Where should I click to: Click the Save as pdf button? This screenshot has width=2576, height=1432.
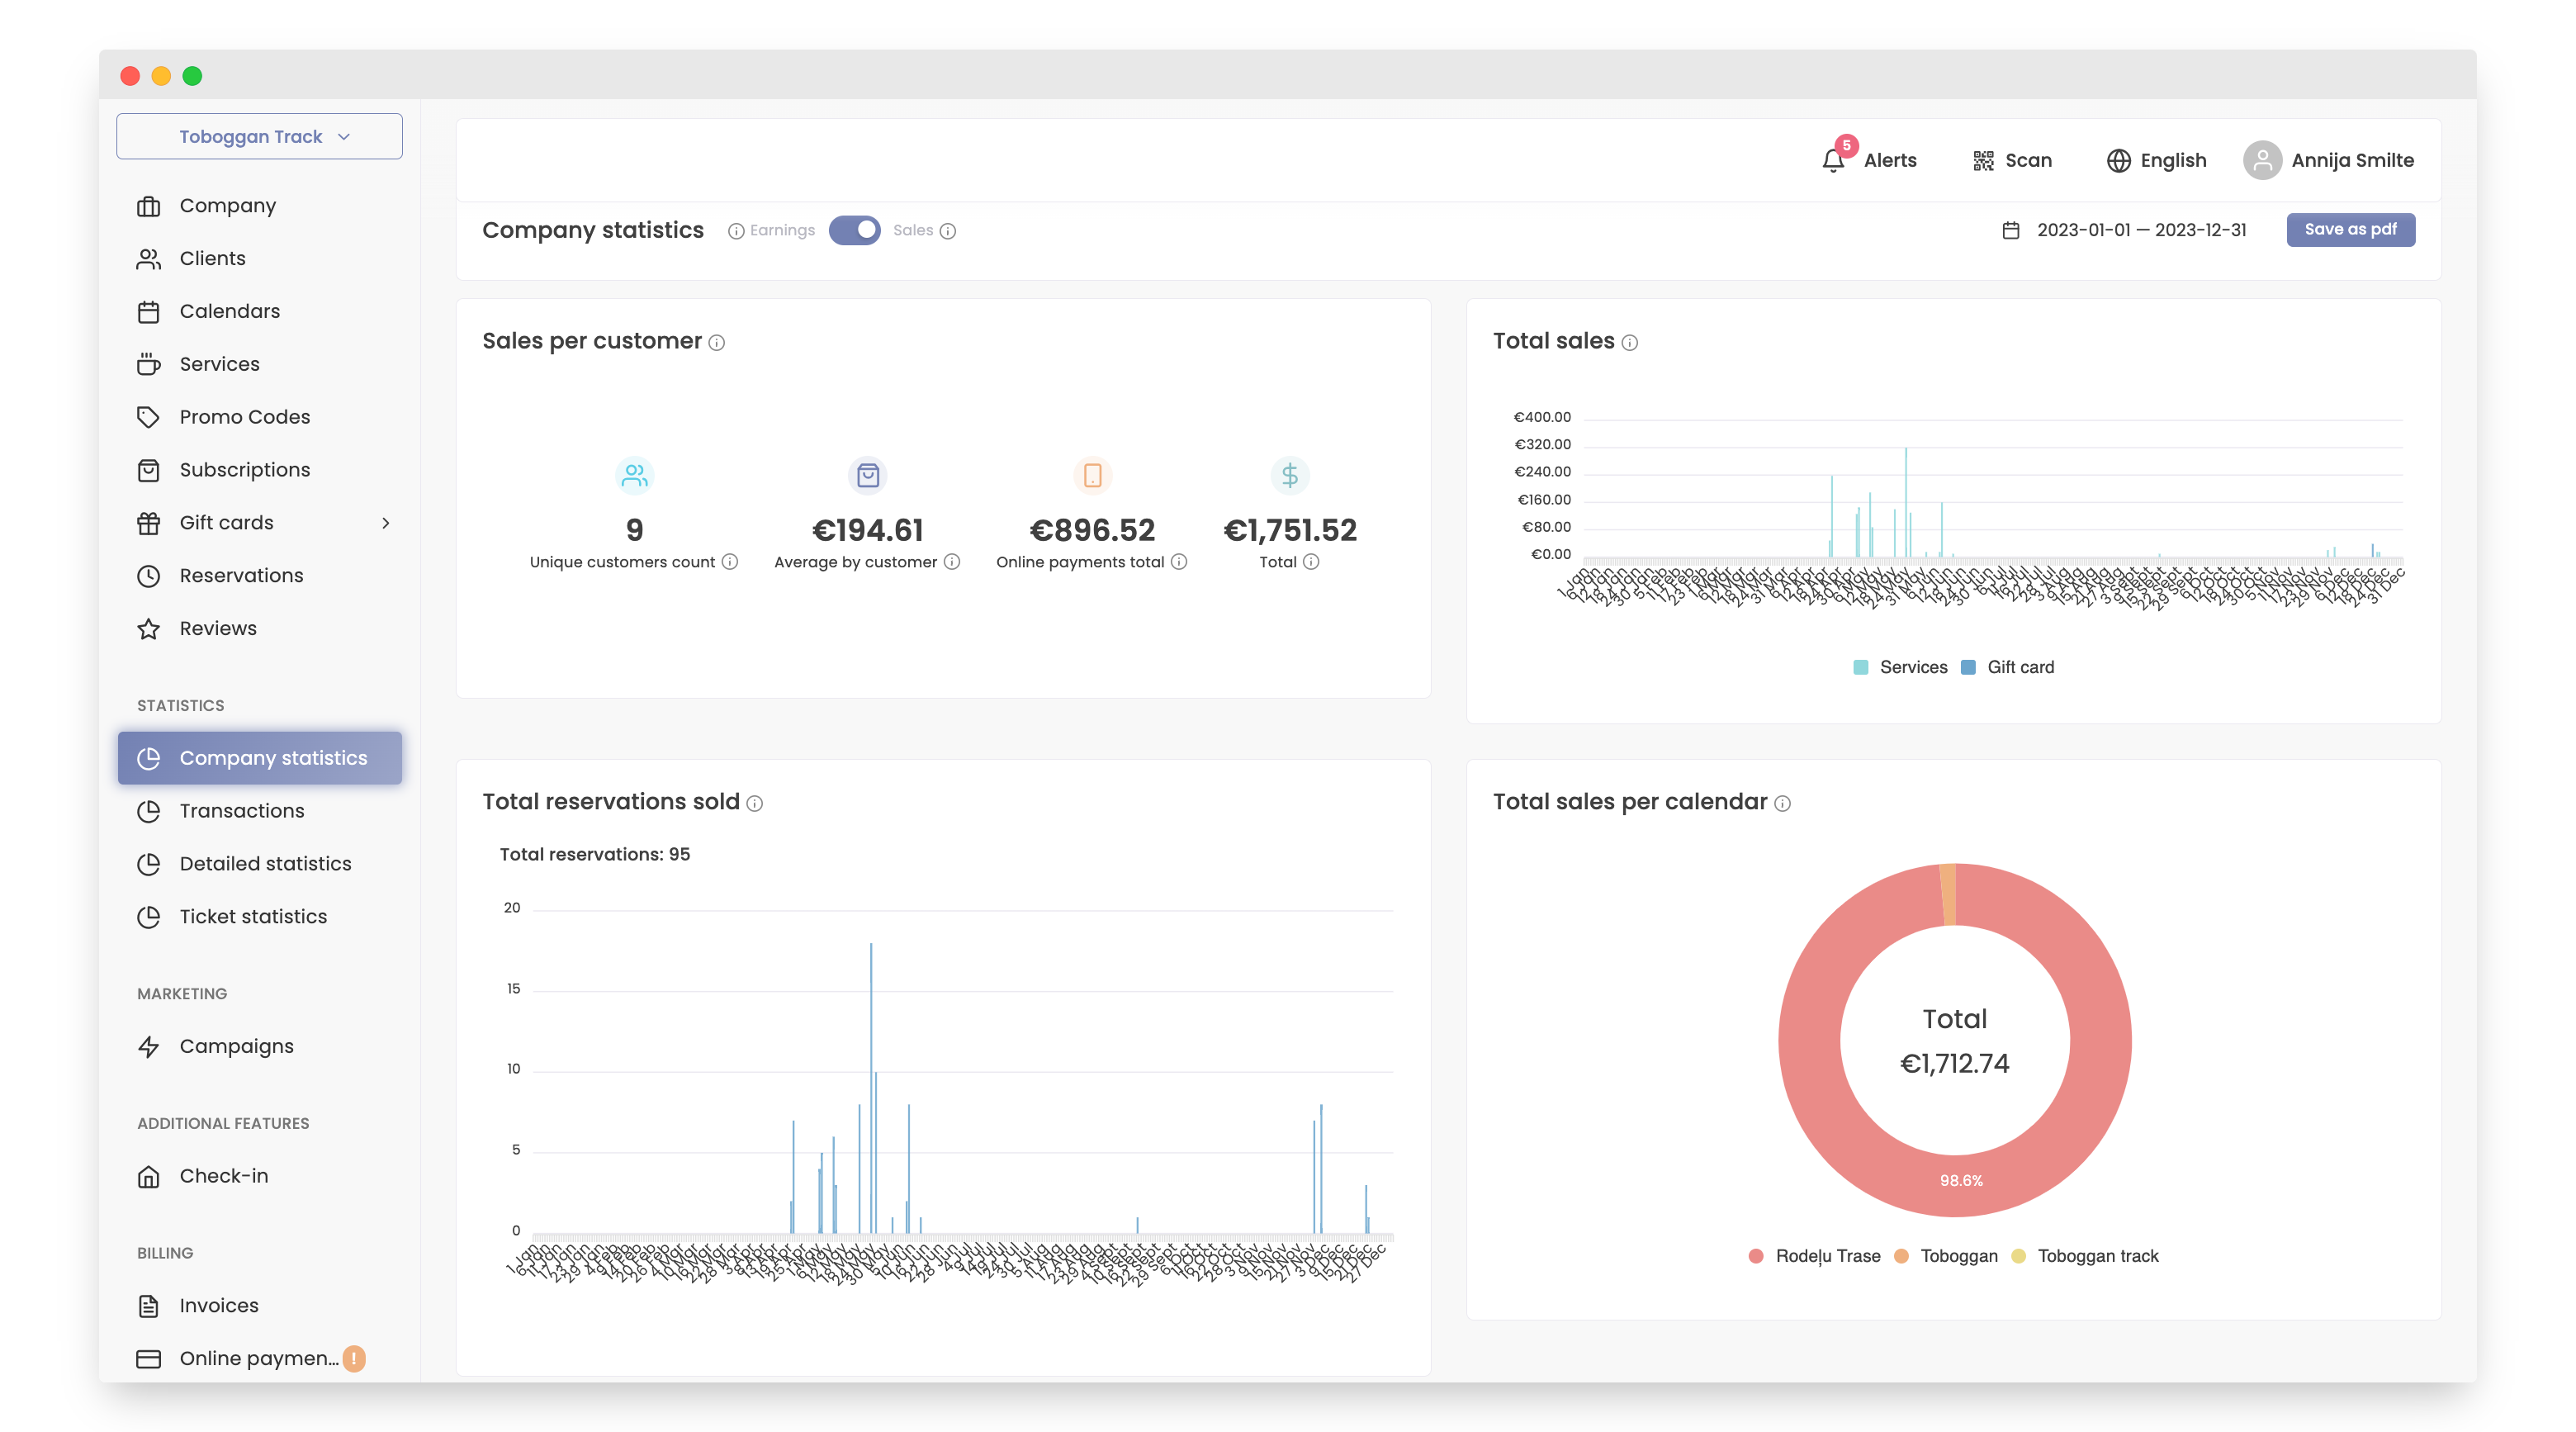click(2349, 229)
